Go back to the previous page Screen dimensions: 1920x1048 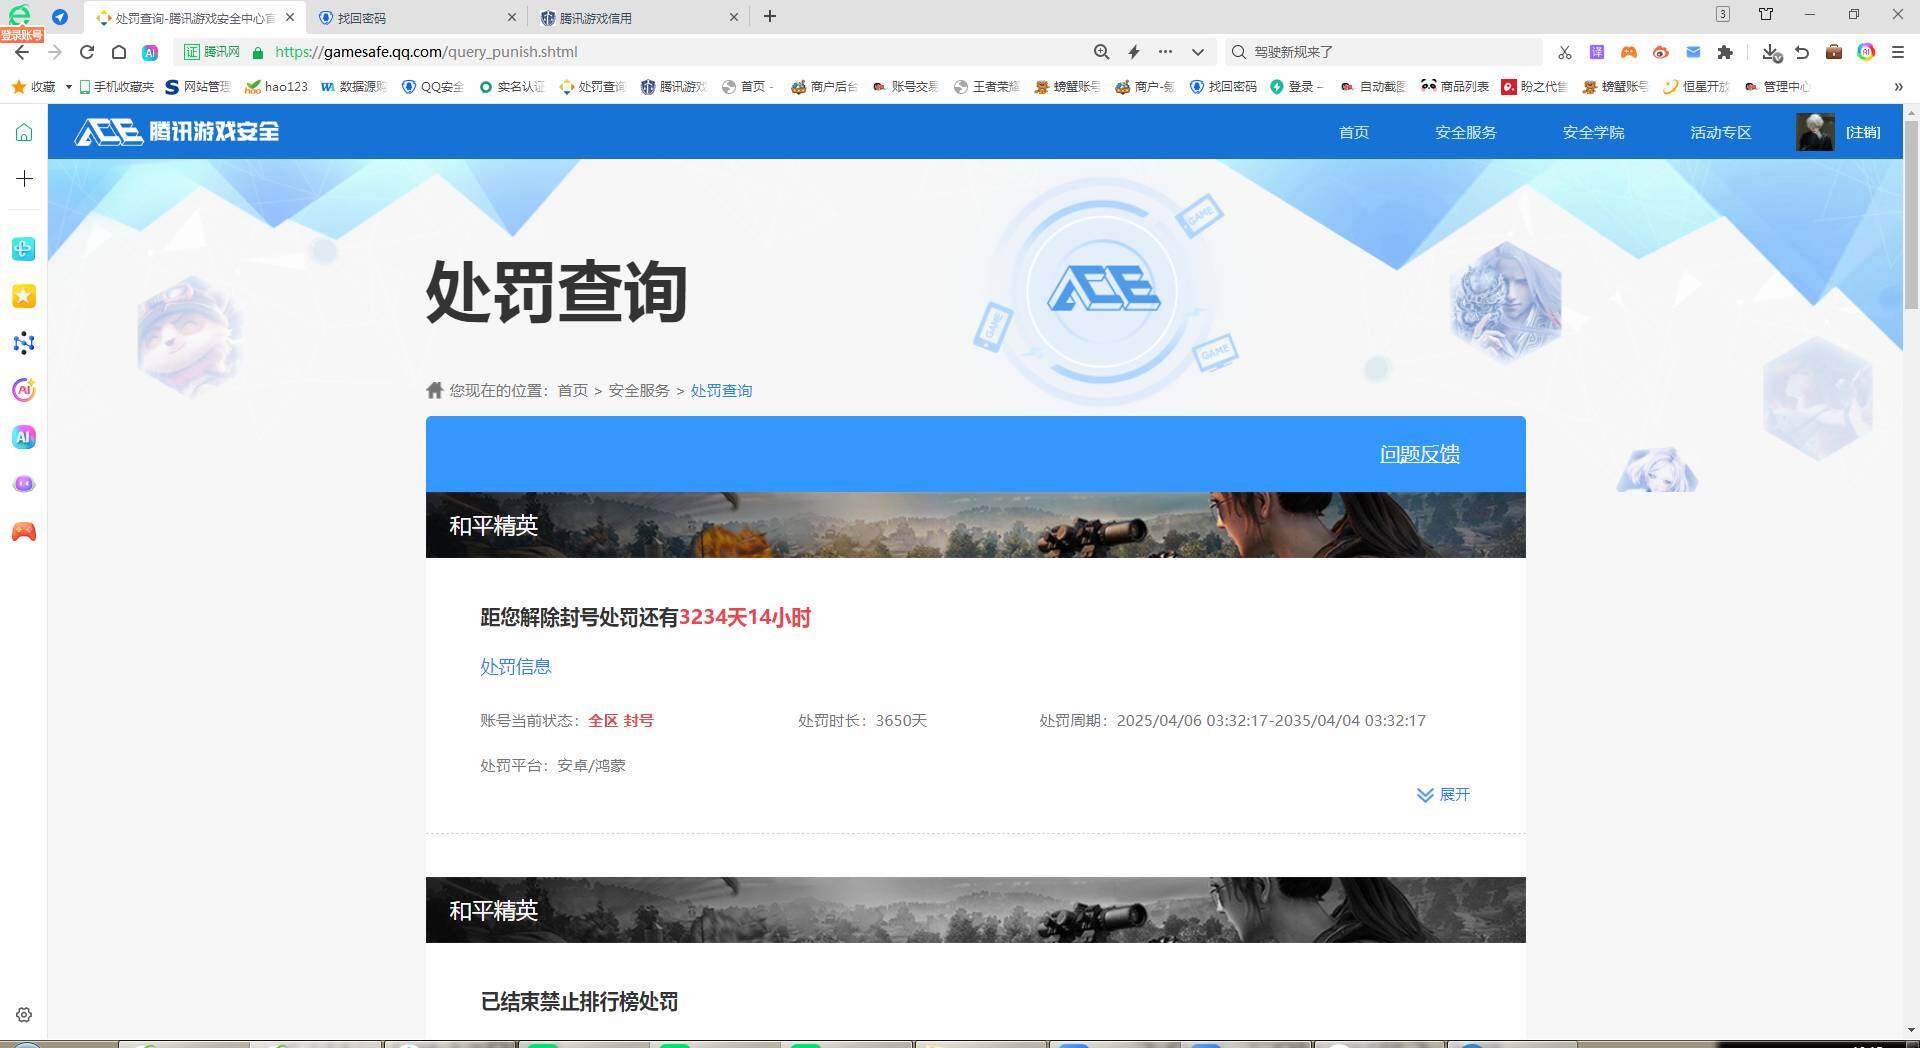[x=22, y=52]
